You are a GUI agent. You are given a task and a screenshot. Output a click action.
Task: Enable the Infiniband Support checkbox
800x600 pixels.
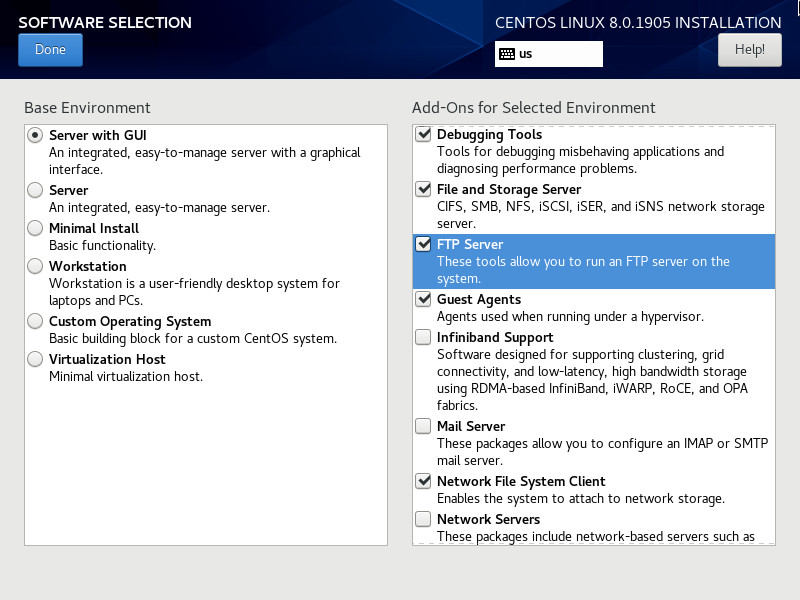[x=423, y=337]
